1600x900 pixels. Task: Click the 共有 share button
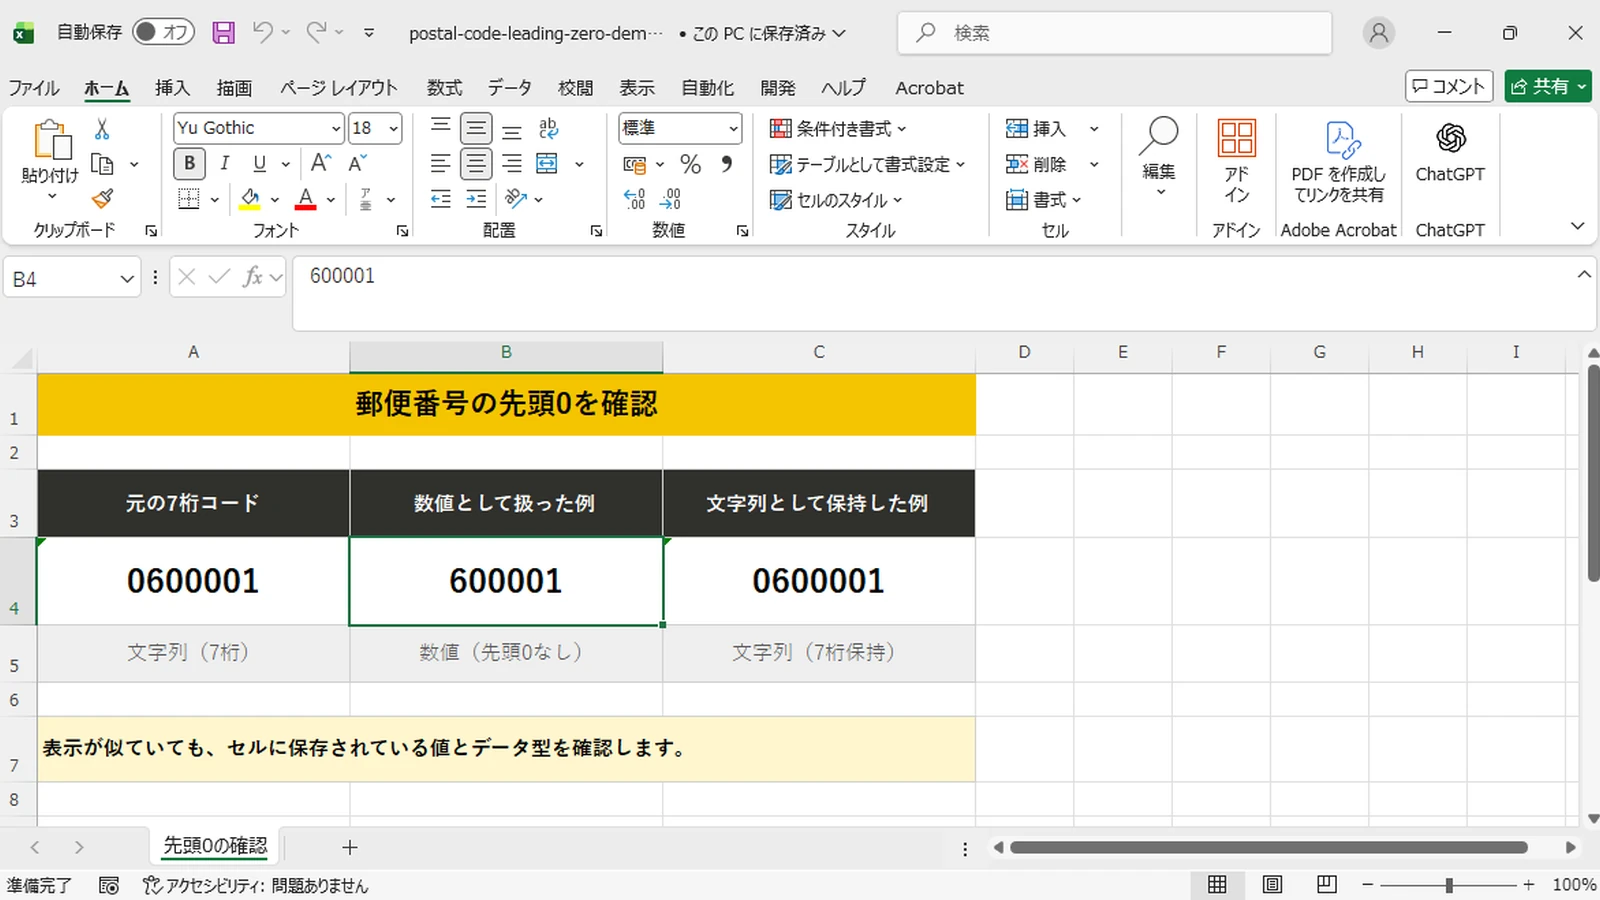pos(1548,86)
